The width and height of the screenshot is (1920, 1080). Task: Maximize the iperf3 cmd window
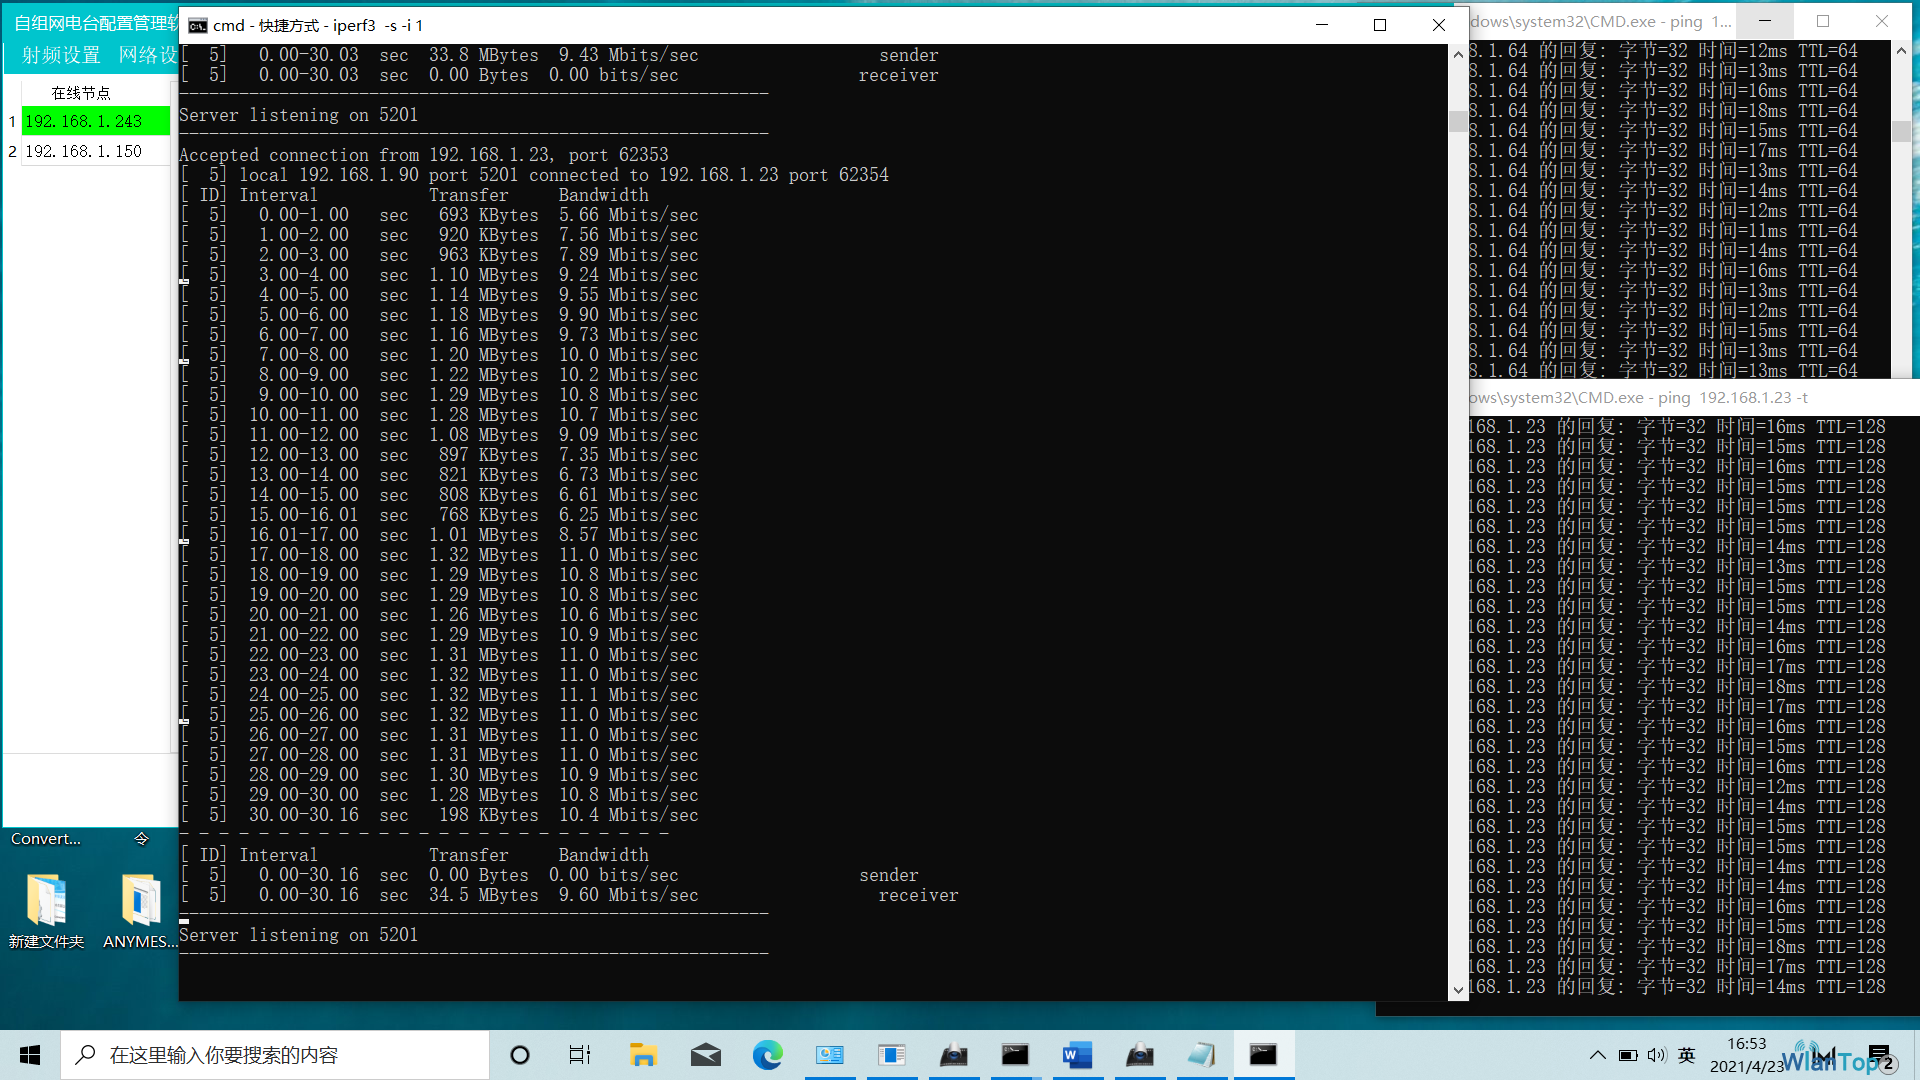point(1380,25)
